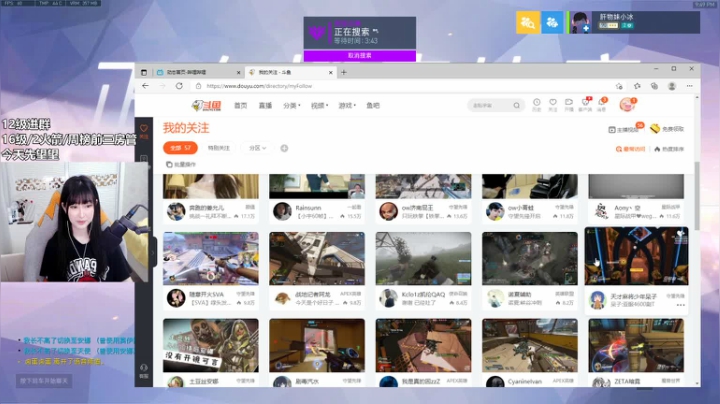The width and height of the screenshot is (720, 404).
Task: Open the 战地记者阿龙 stream thumbnail
Action: pos(317,258)
